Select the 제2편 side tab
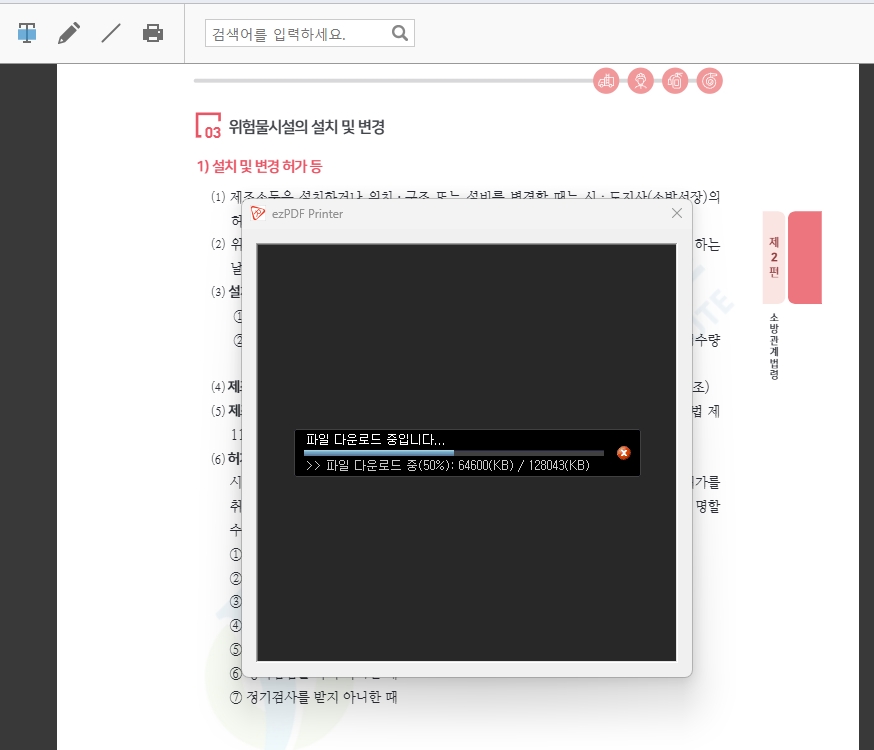 pyautogui.click(x=772, y=257)
